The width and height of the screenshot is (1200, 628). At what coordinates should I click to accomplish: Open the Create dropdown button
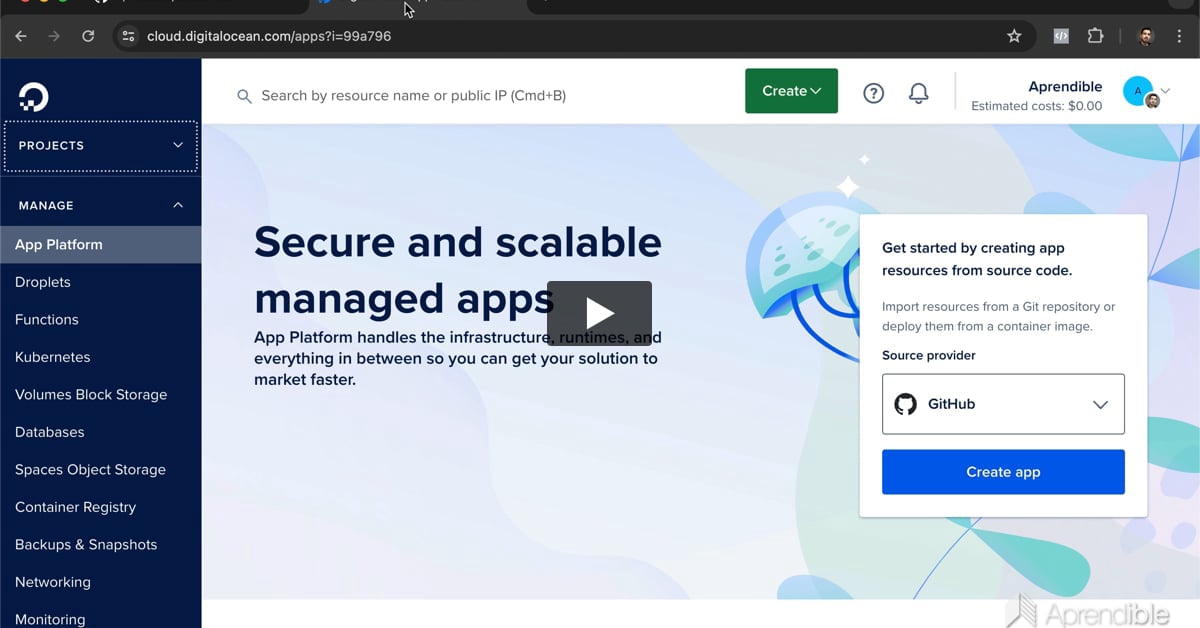pos(791,91)
